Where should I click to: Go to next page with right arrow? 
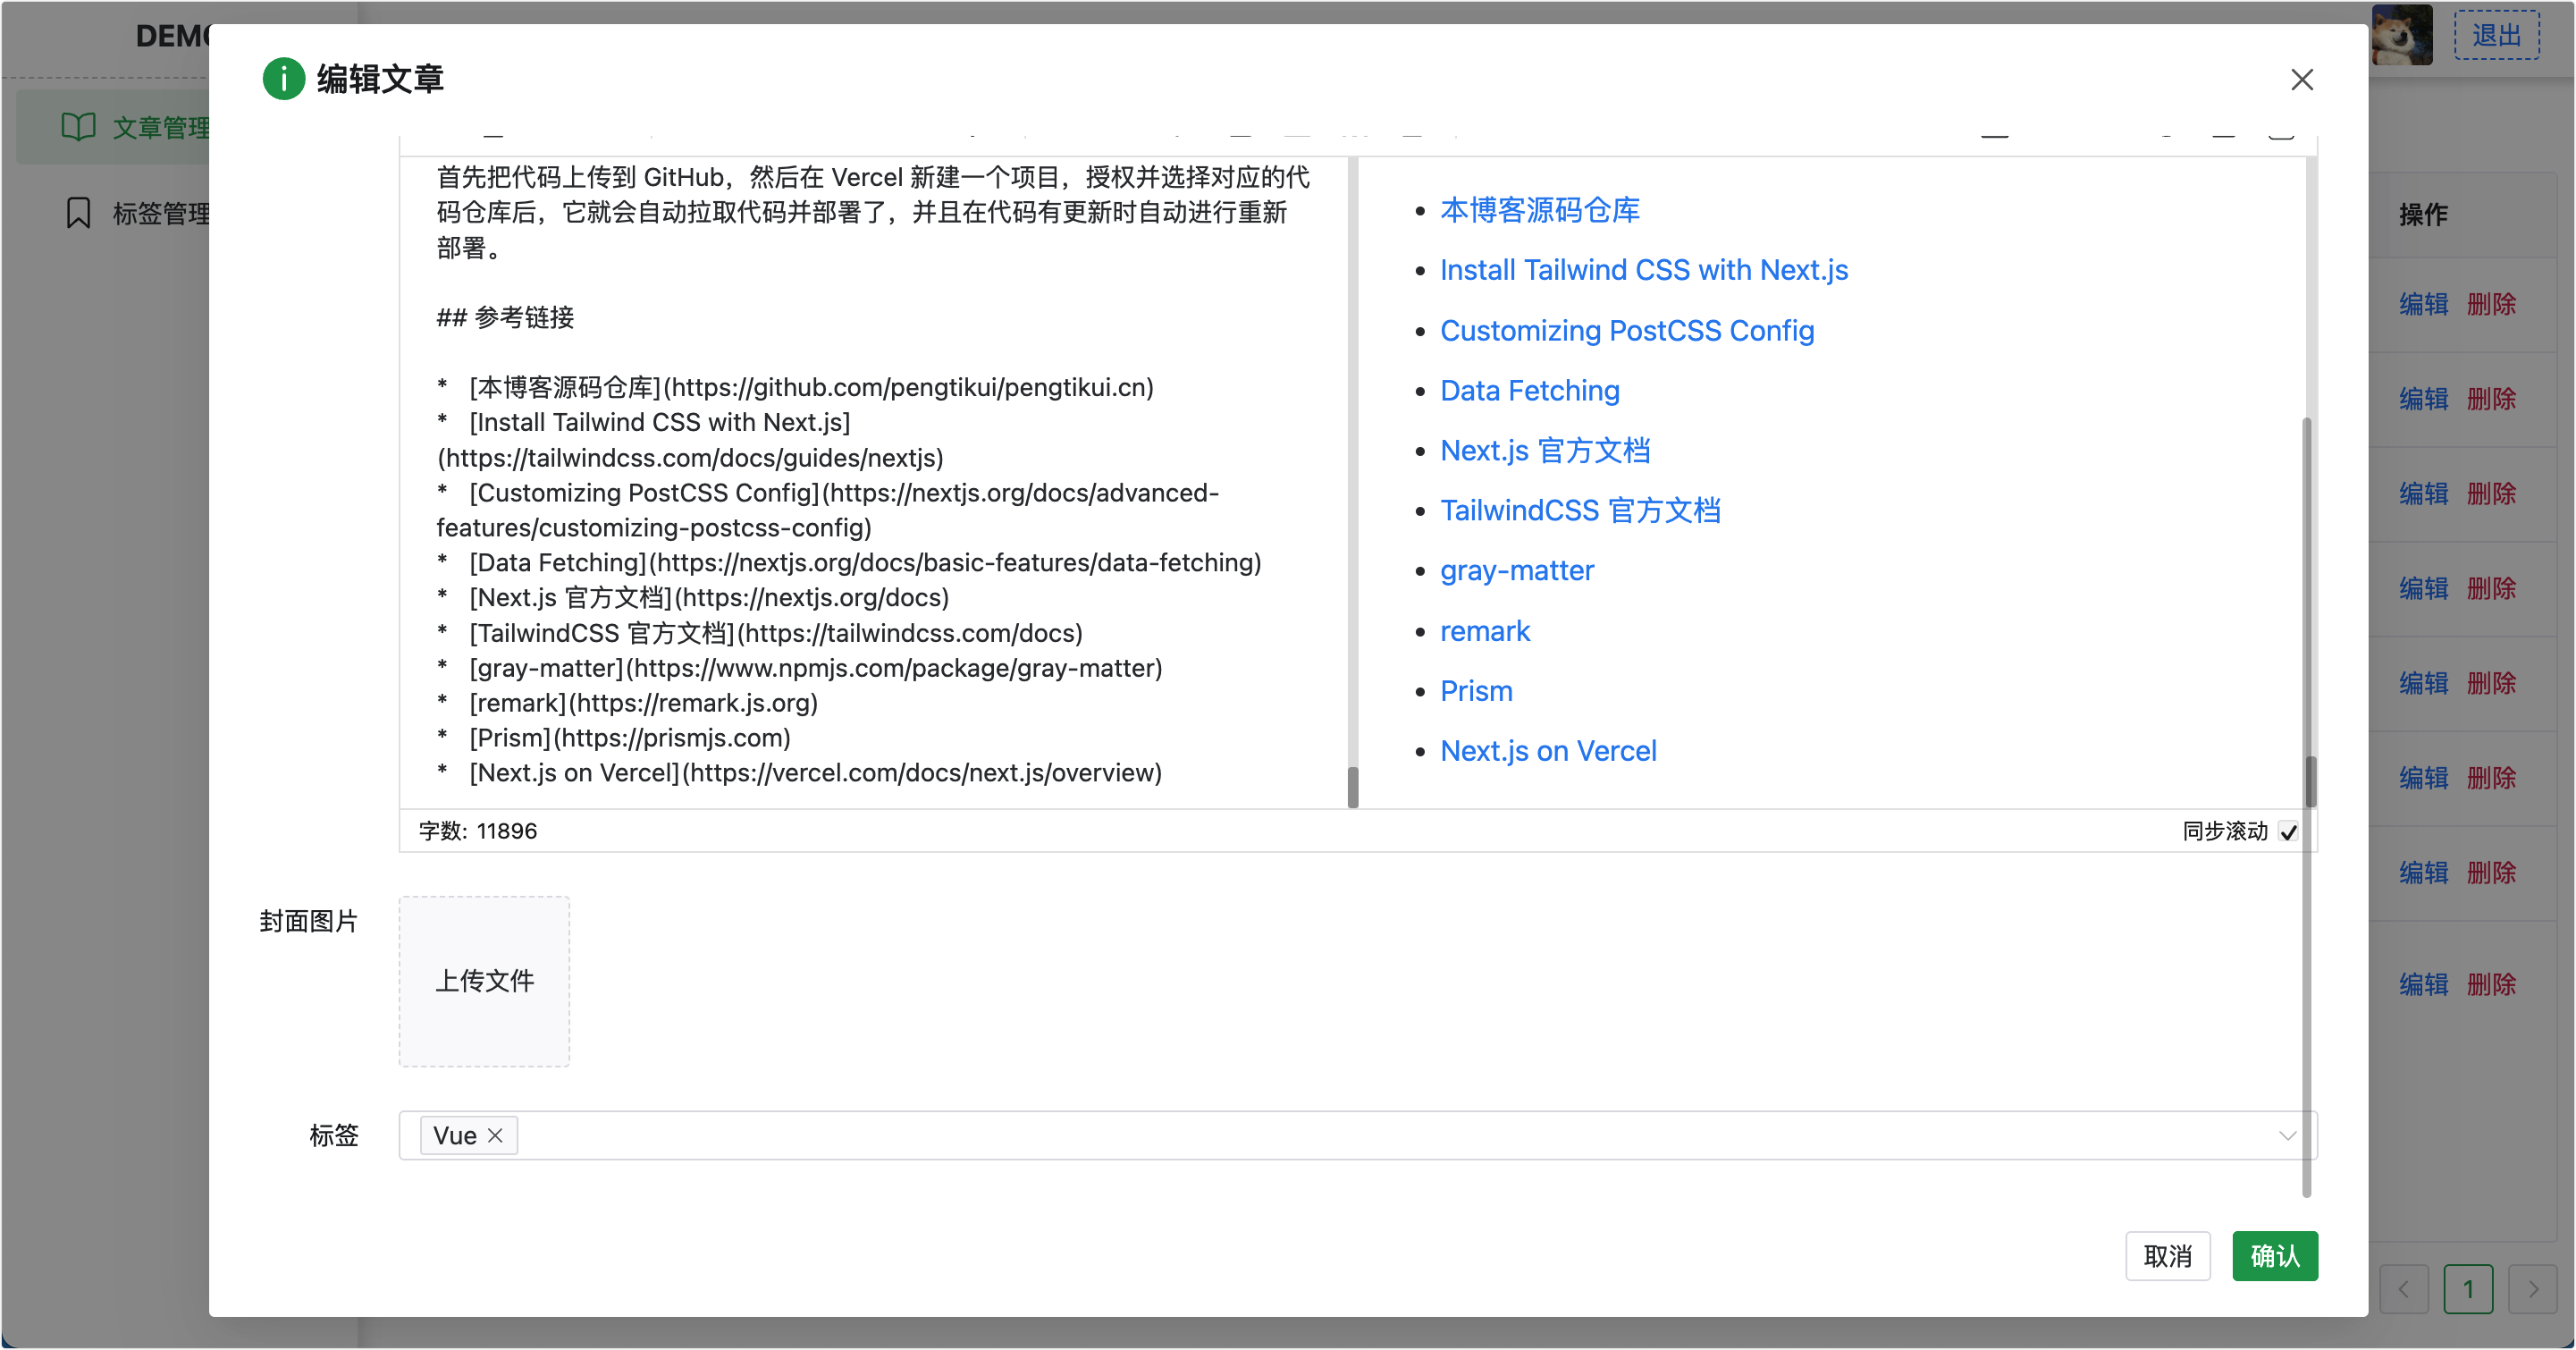[x=2533, y=1288]
